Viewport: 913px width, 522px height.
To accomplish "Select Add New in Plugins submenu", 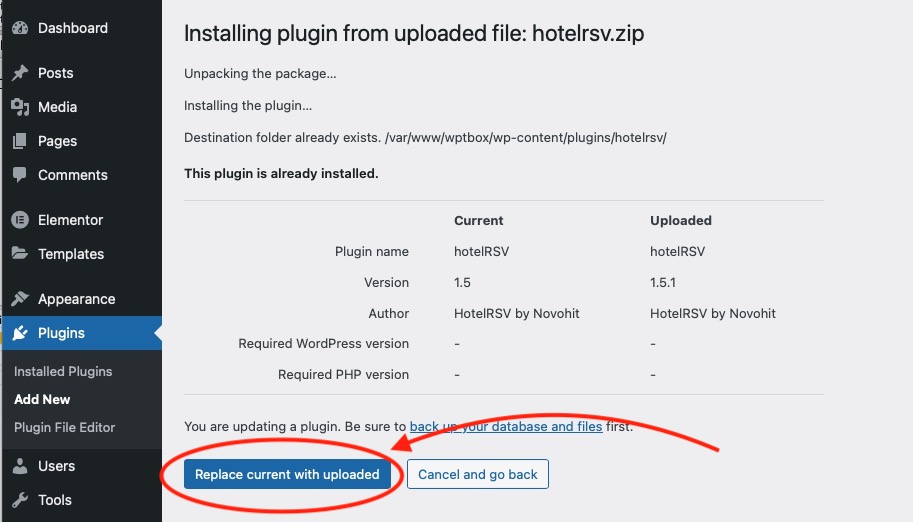I will point(42,399).
